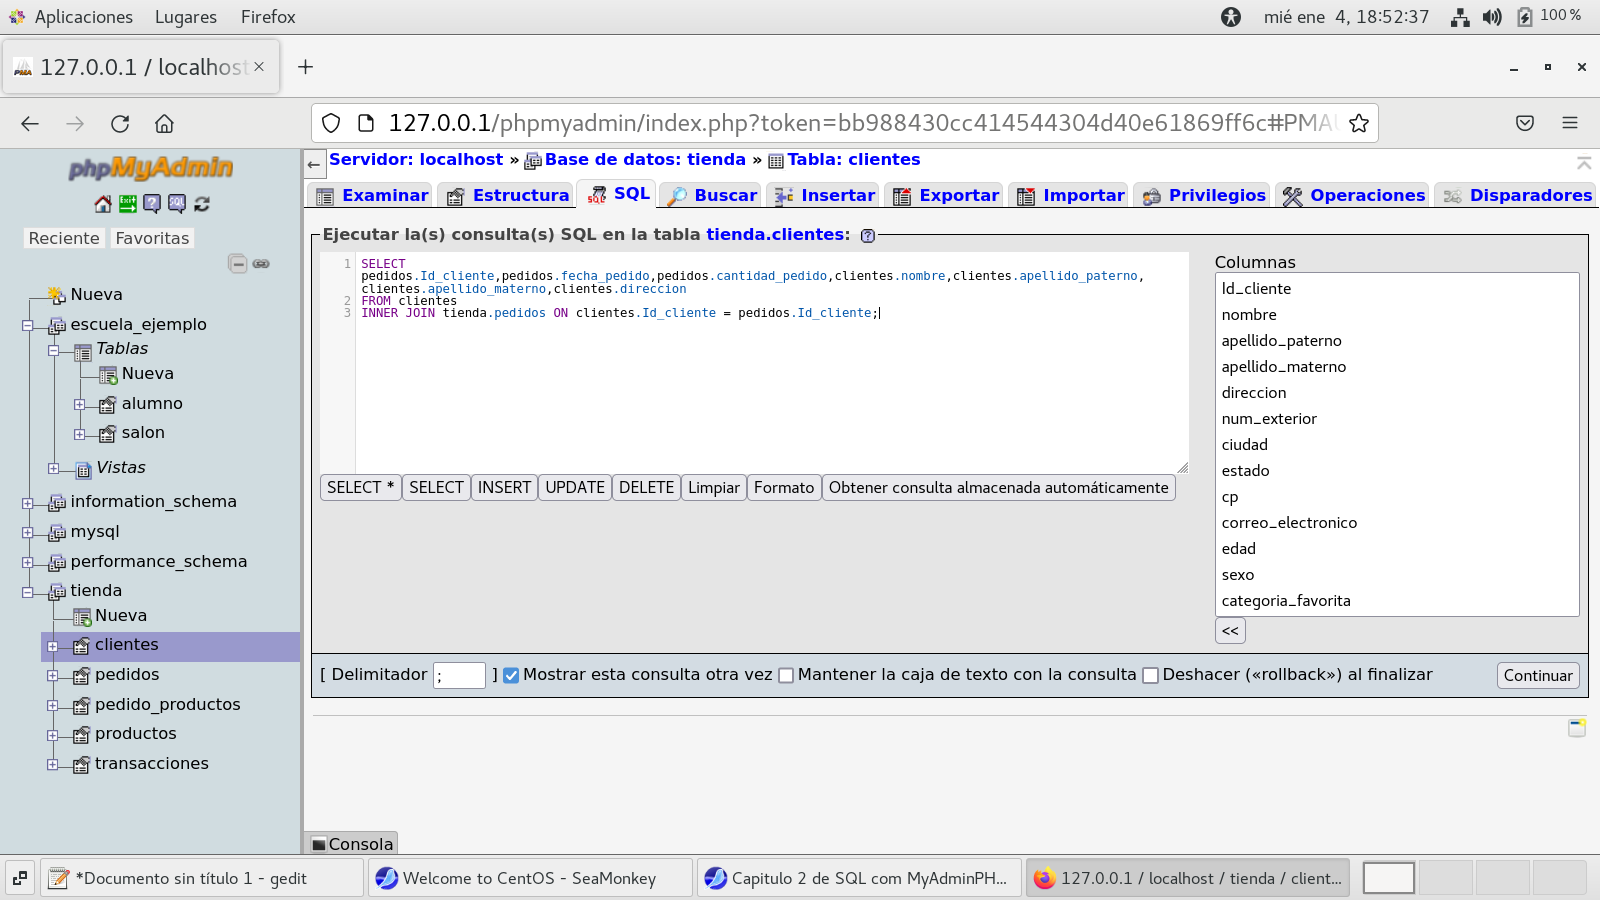Bookmark this page with star icon

[x=1358, y=123]
